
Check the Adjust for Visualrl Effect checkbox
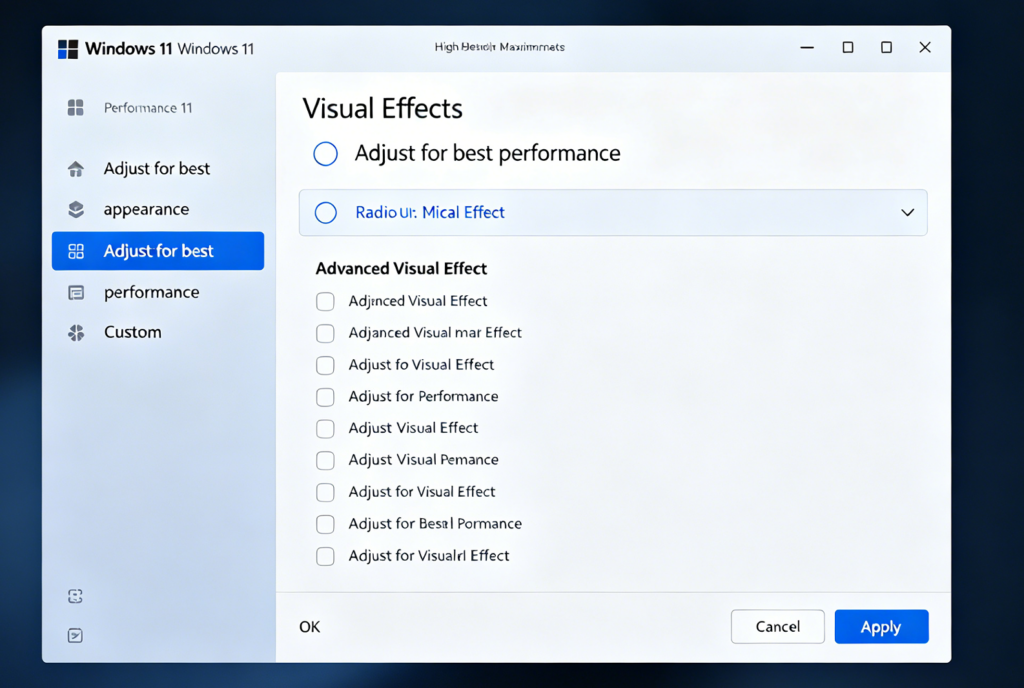click(x=325, y=556)
